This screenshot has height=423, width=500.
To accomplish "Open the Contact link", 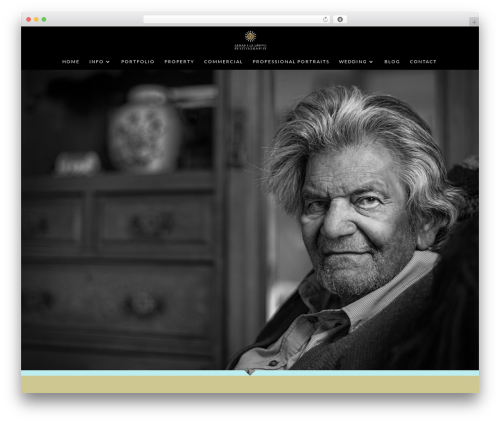I will tap(423, 62).
